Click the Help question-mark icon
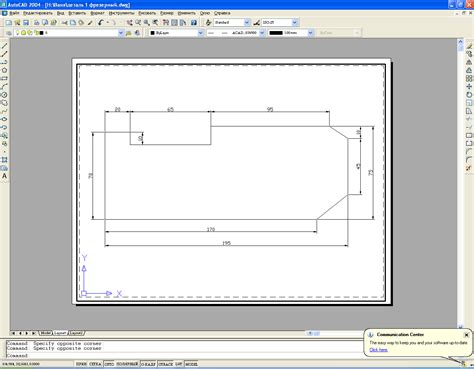This screenshot has width=474, height=369. tap(194, 23)
